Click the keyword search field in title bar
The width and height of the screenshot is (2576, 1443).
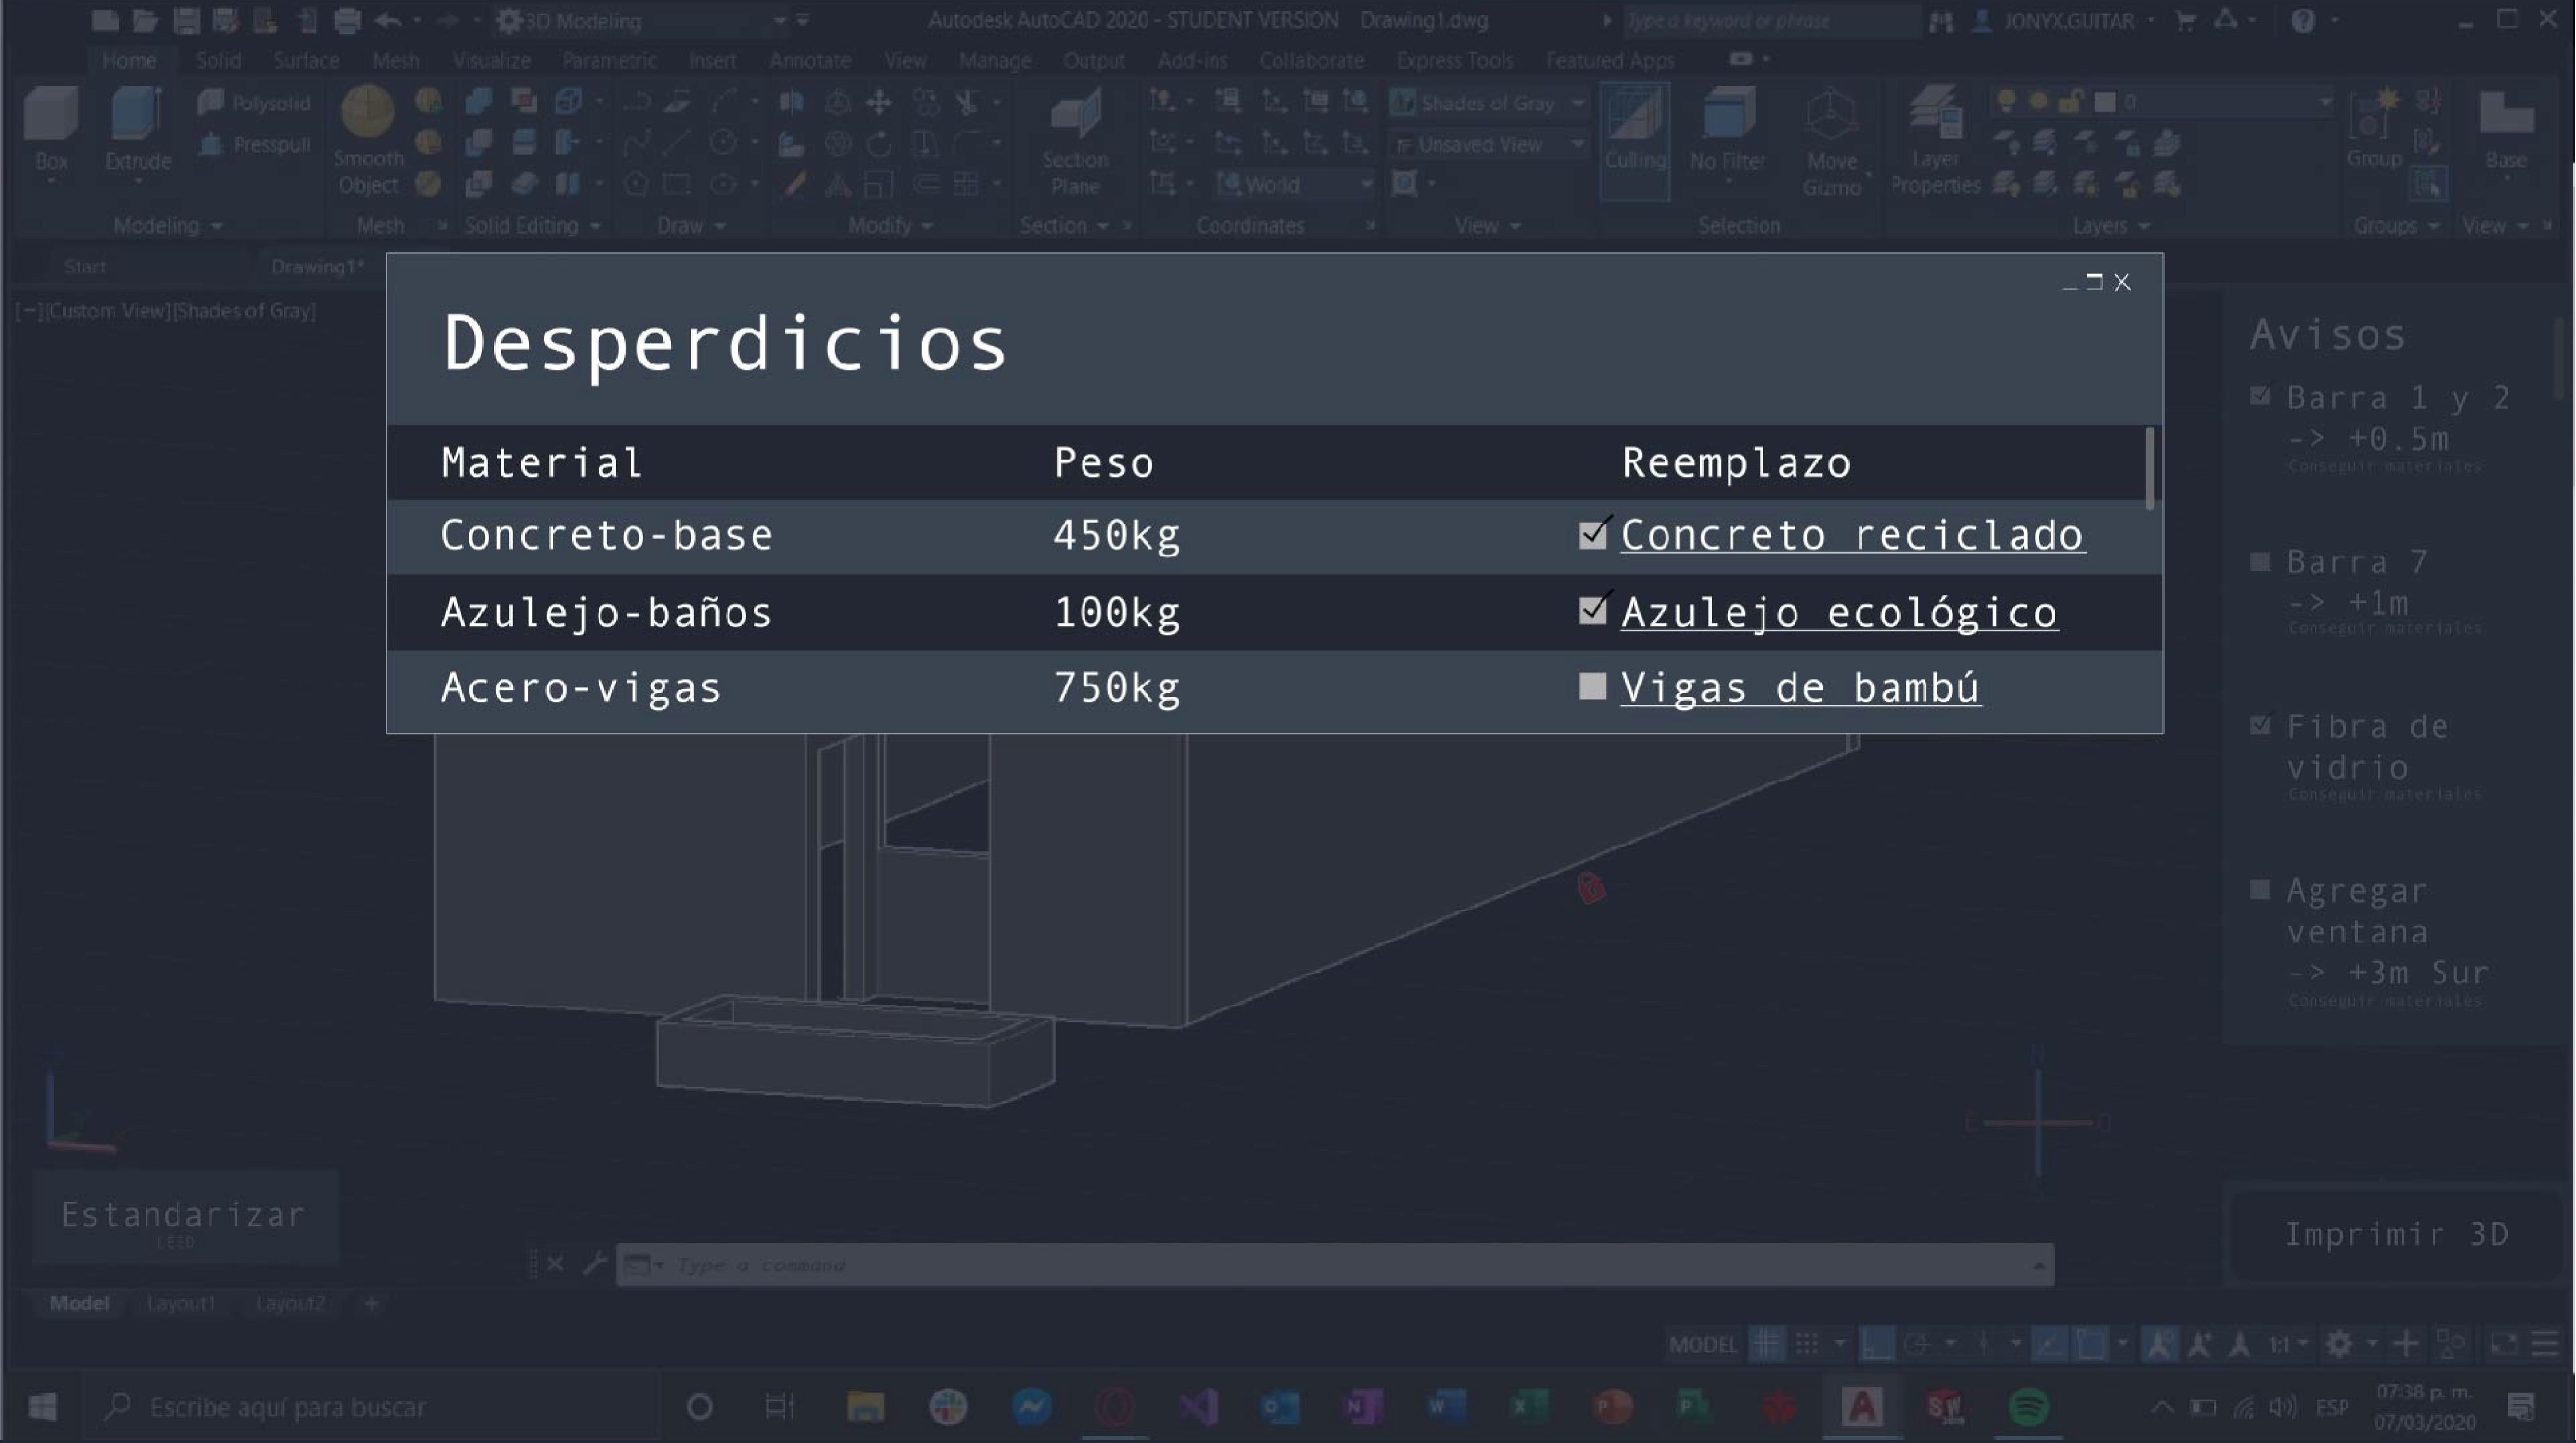coord(1770,20)
